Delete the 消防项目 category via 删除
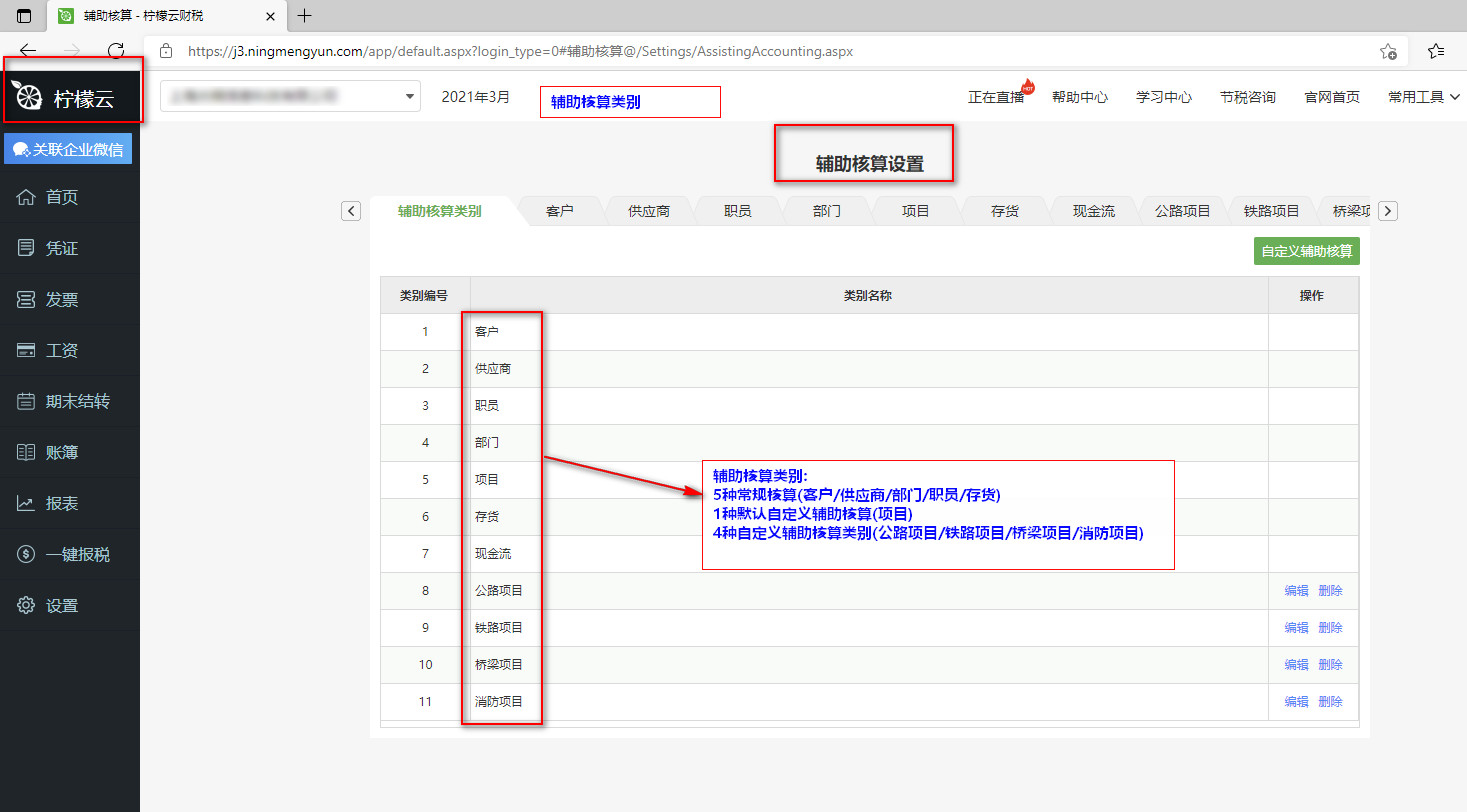The image size is (1467, 812). (x=1330, y=702)
